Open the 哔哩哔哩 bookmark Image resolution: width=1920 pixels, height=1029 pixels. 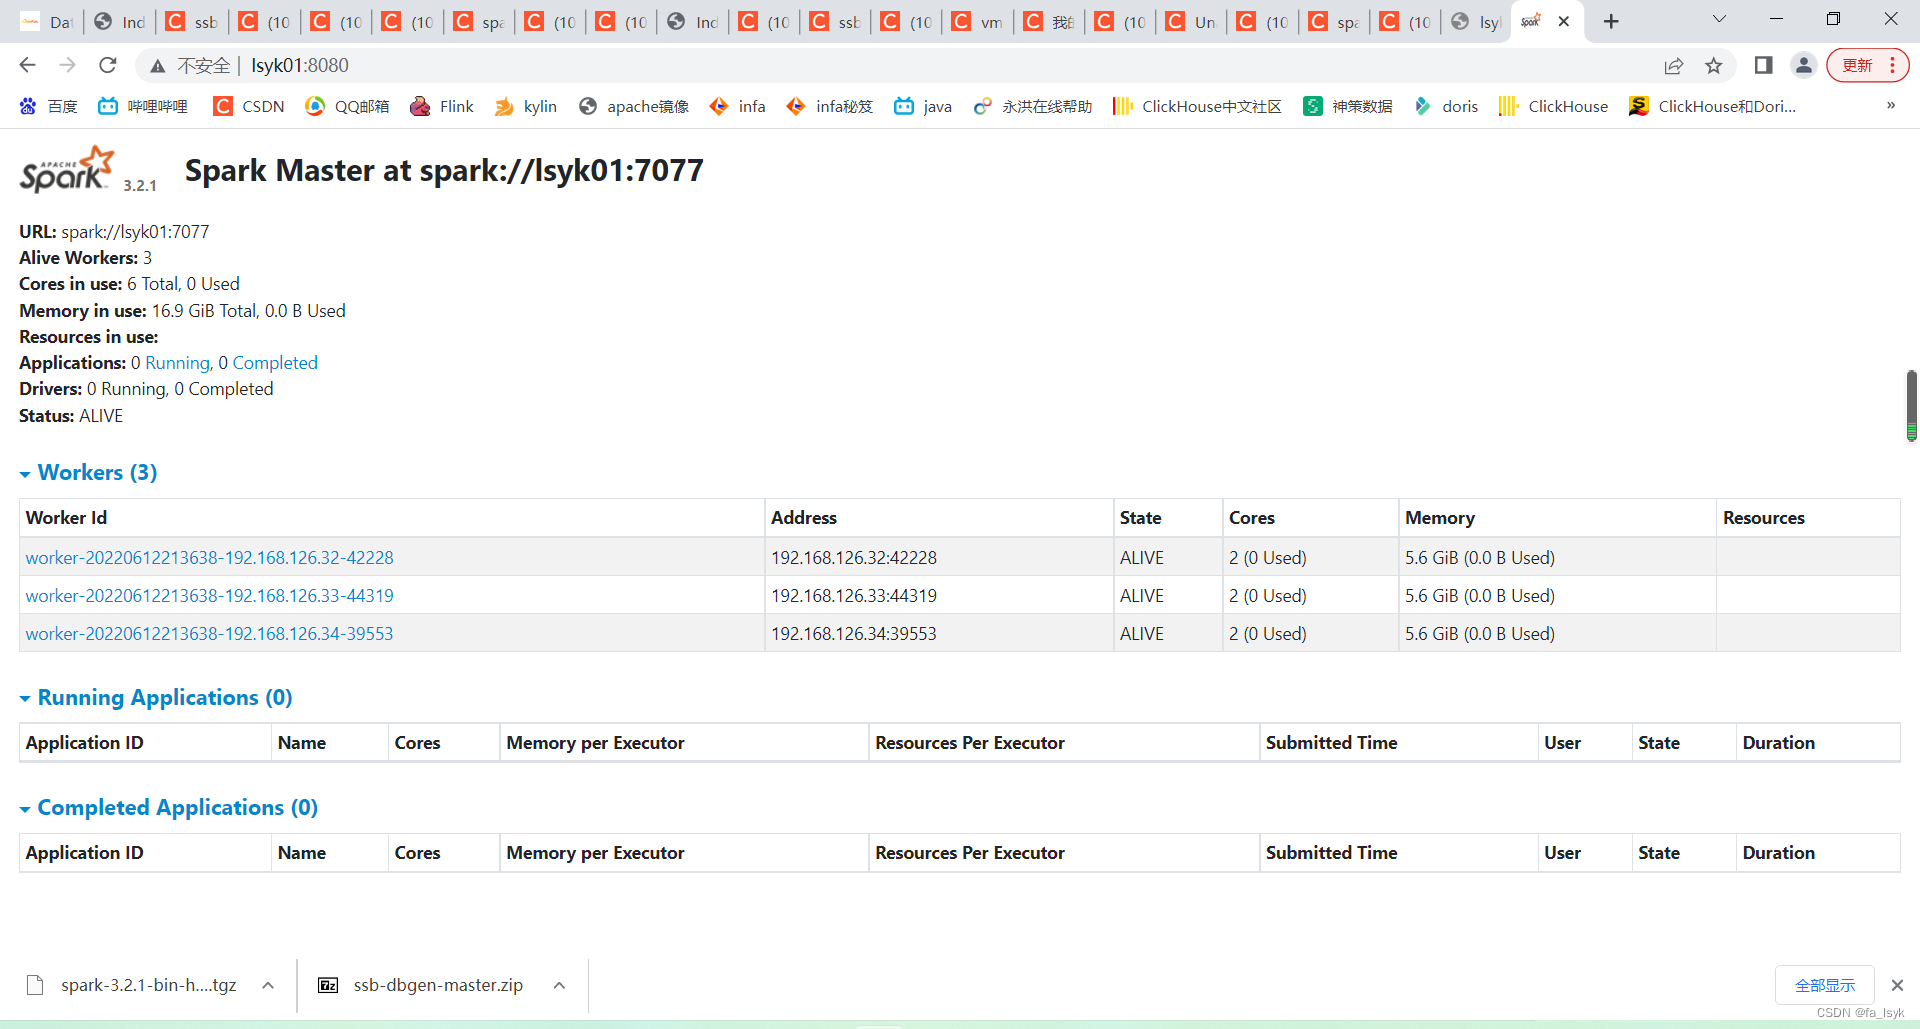pos(143,106)
